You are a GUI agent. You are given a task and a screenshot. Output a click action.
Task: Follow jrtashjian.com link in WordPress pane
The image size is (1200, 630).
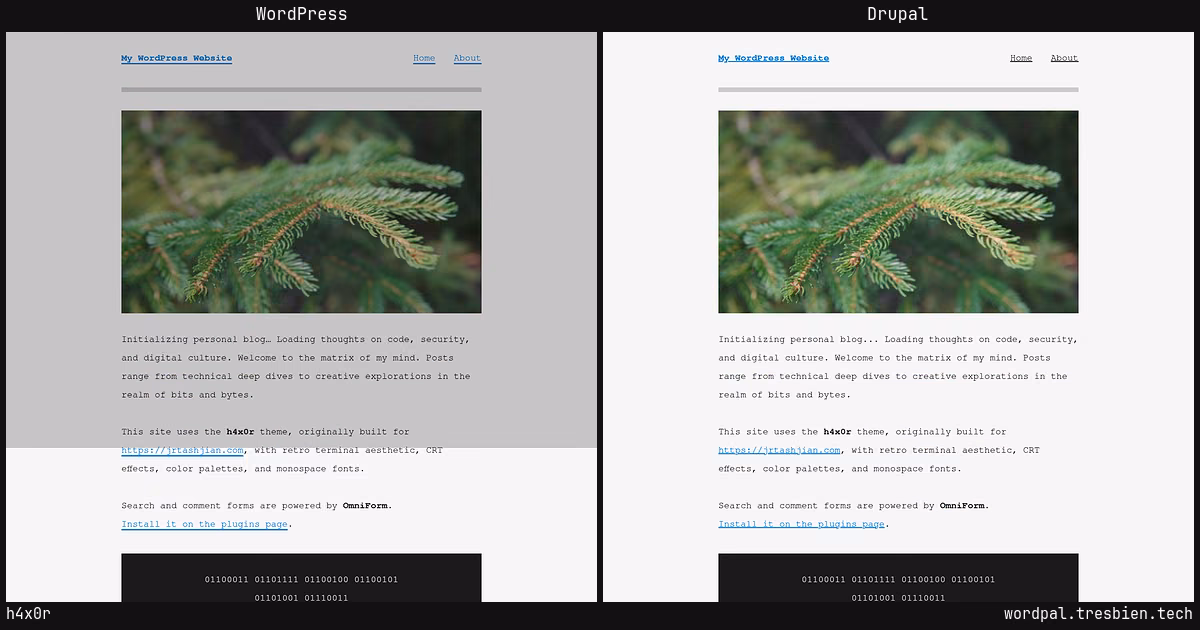(183, 450)
